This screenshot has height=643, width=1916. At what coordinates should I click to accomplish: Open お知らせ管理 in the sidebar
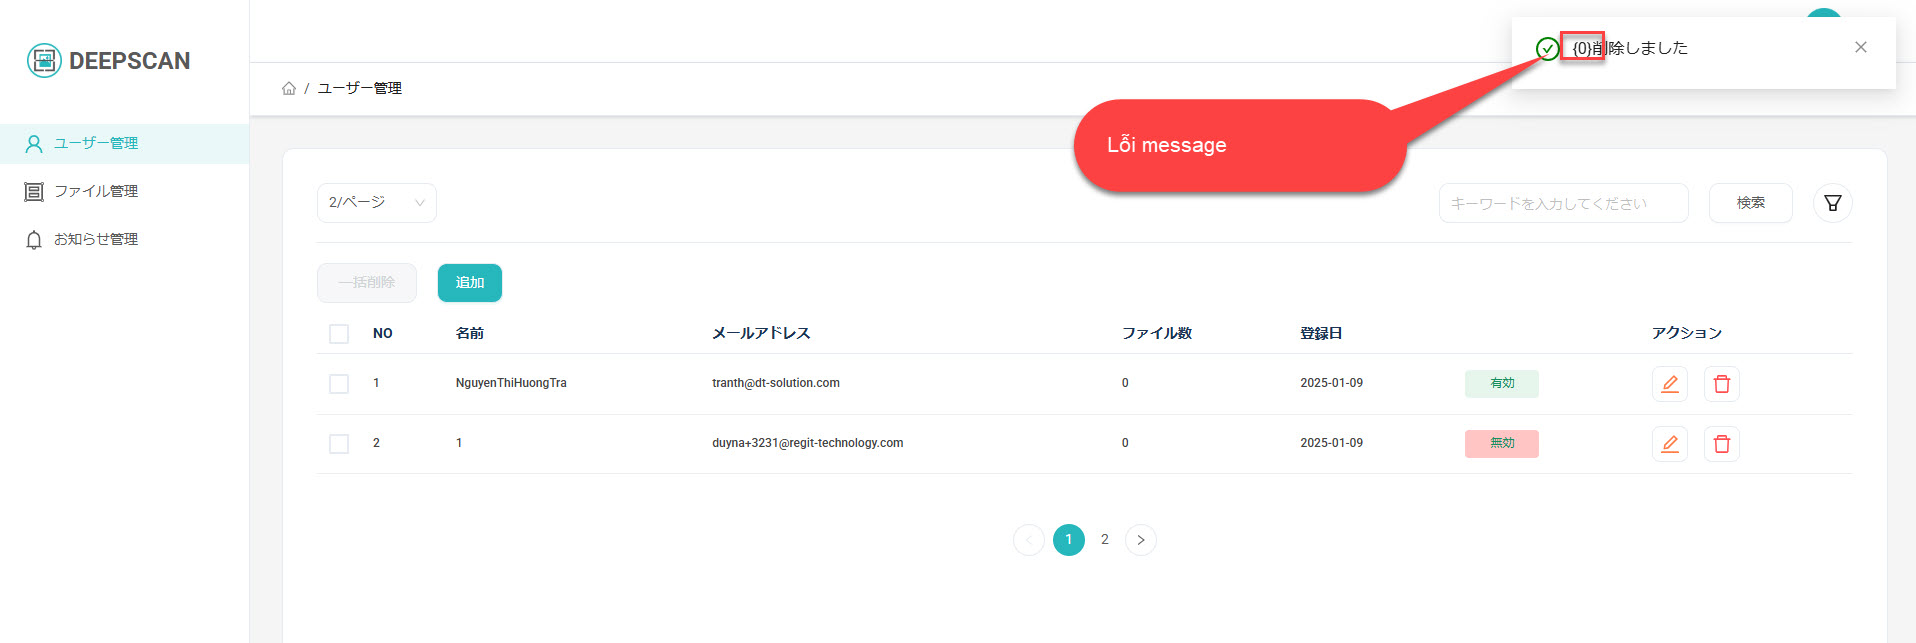[96, 239]
